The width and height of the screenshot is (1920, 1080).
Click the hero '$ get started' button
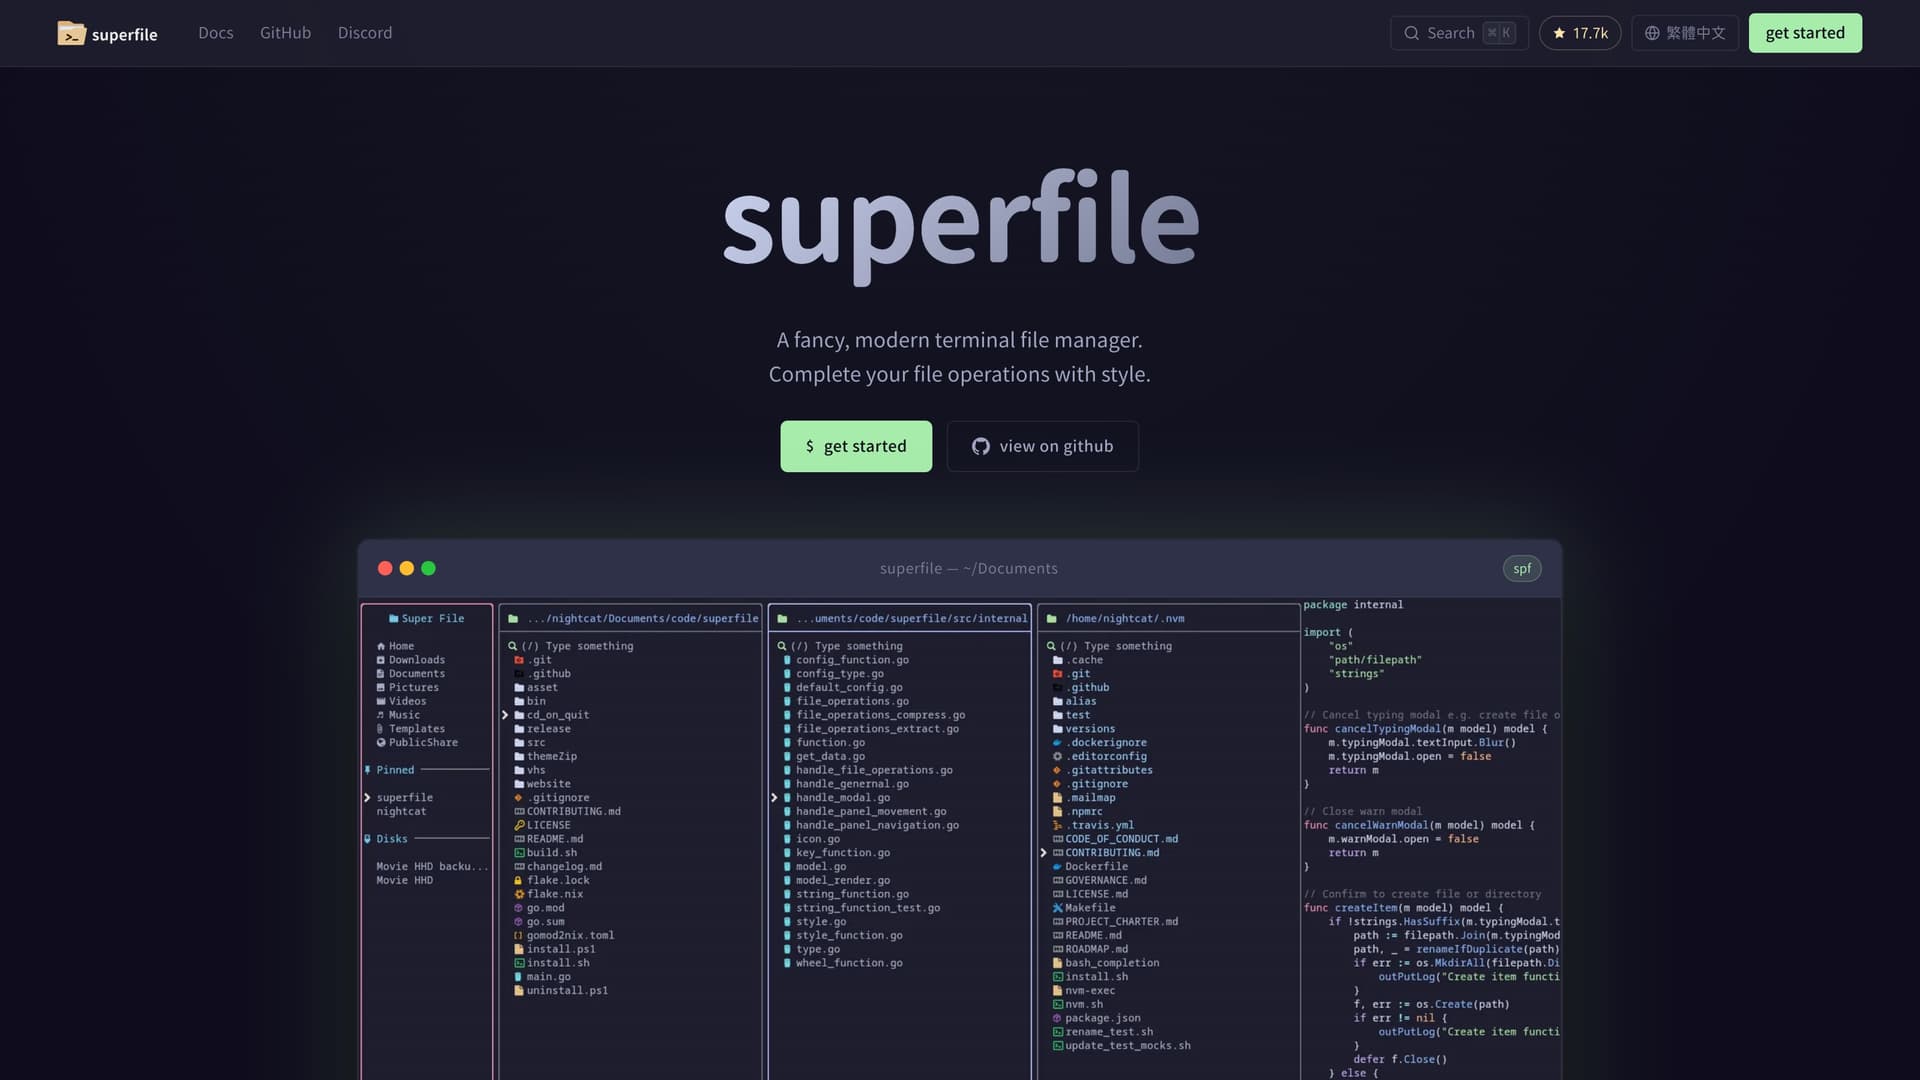(856, 446)
